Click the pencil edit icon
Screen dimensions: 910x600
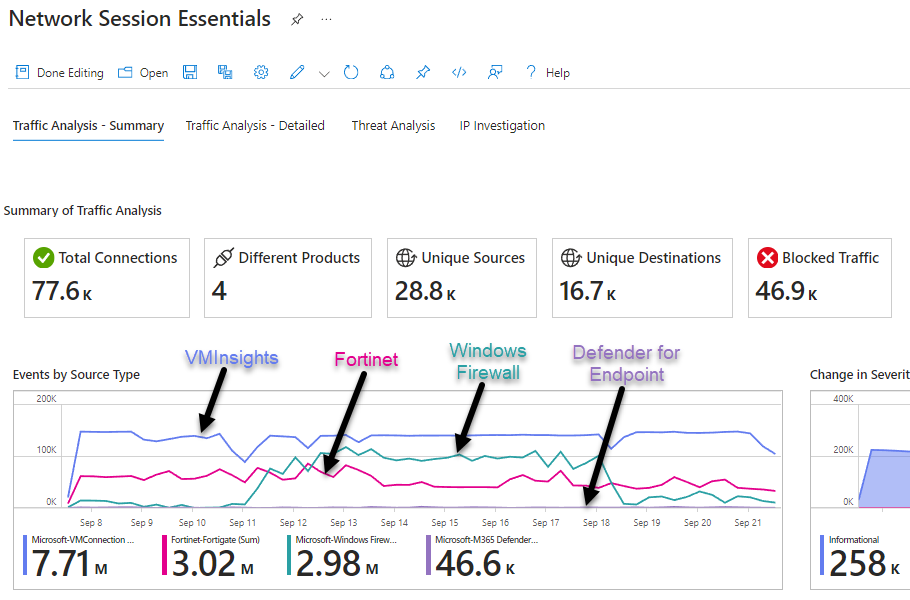point(297,73)
